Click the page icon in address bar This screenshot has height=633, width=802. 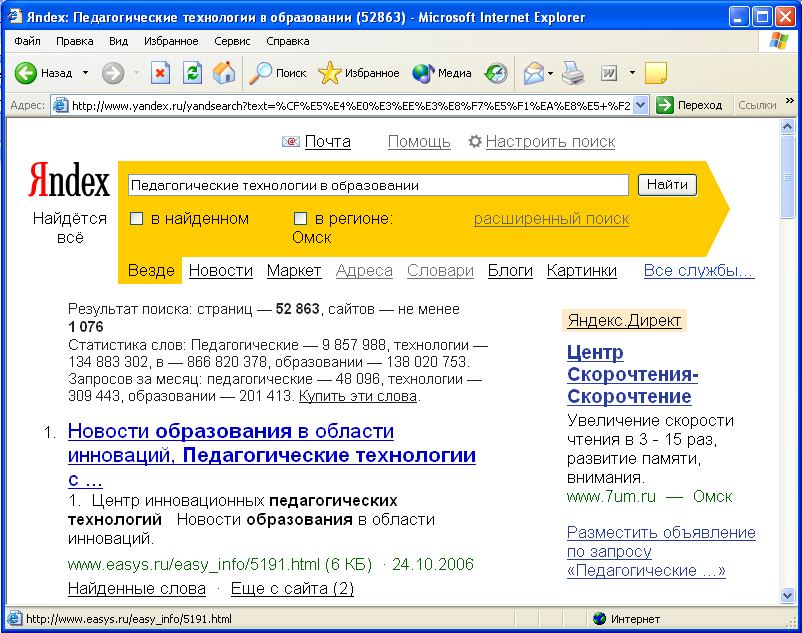coord(61,105)
